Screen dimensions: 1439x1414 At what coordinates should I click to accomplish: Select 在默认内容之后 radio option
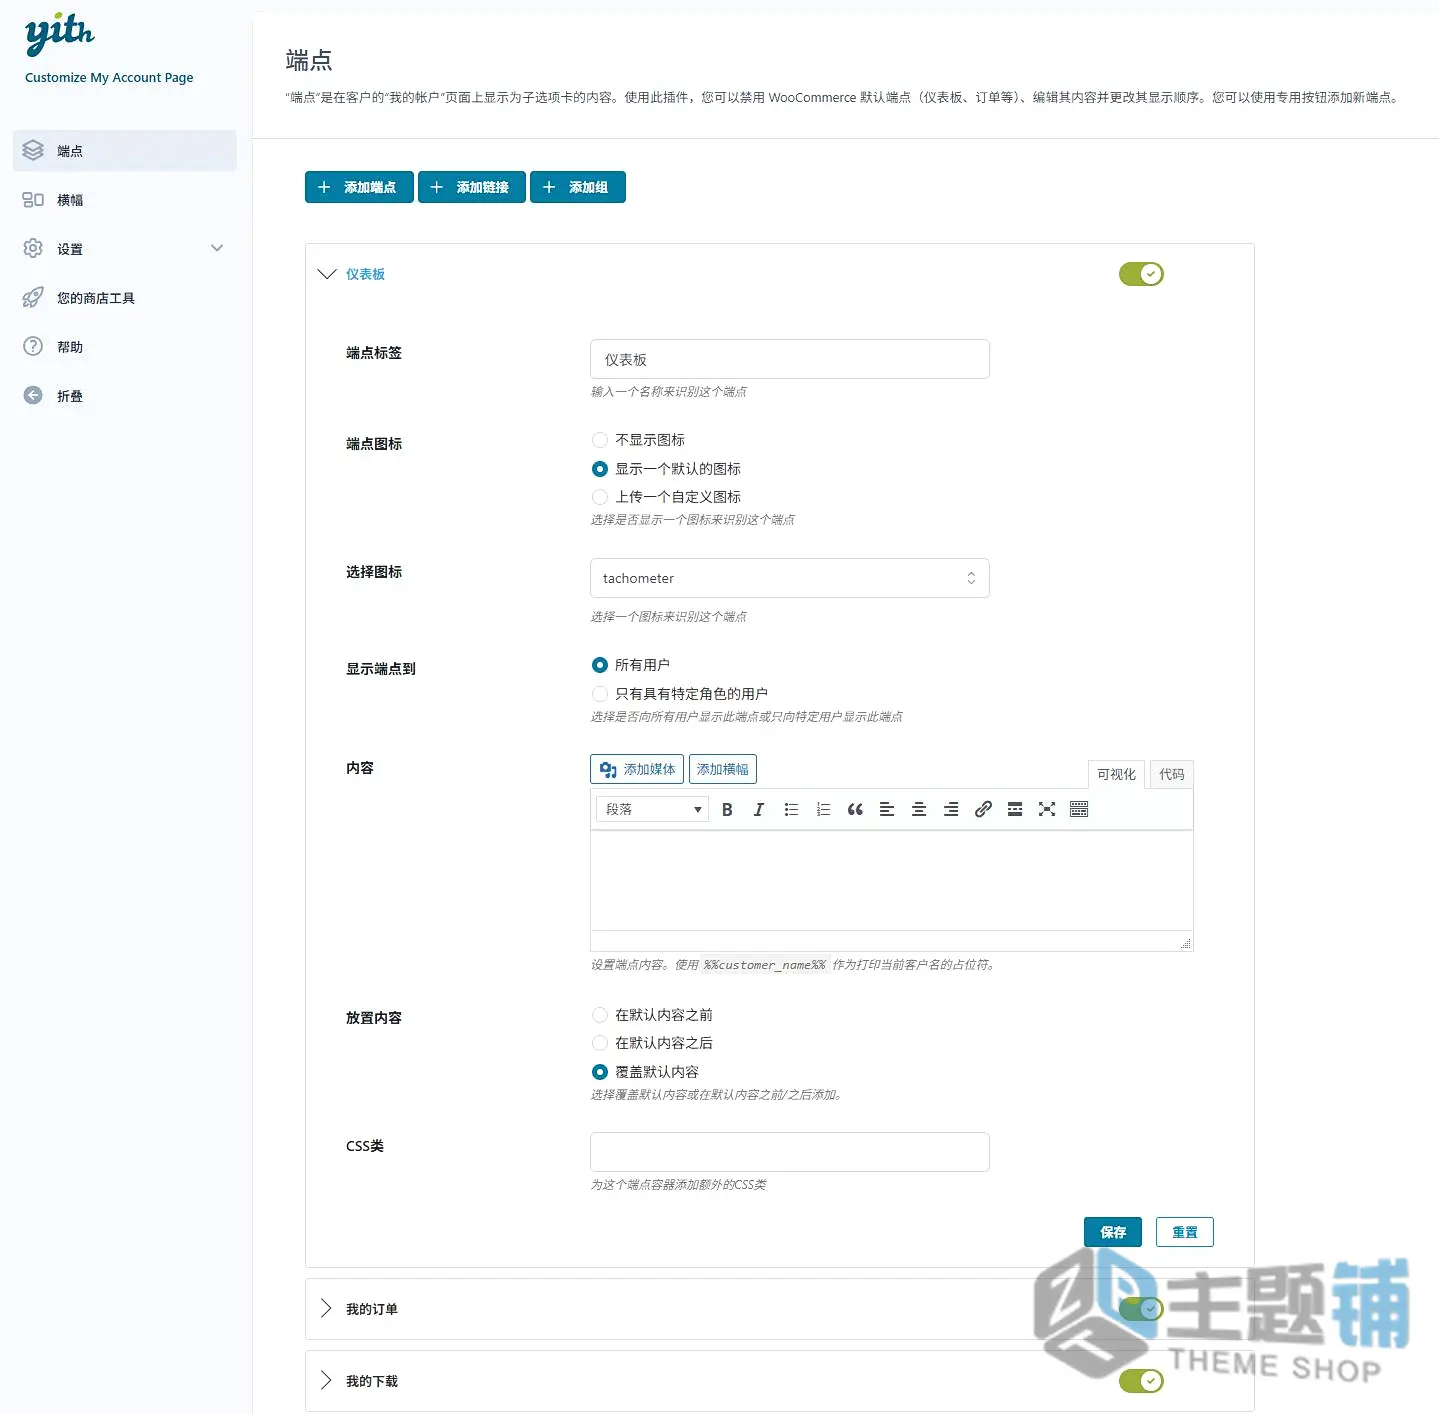click(x=600, y=1043)
